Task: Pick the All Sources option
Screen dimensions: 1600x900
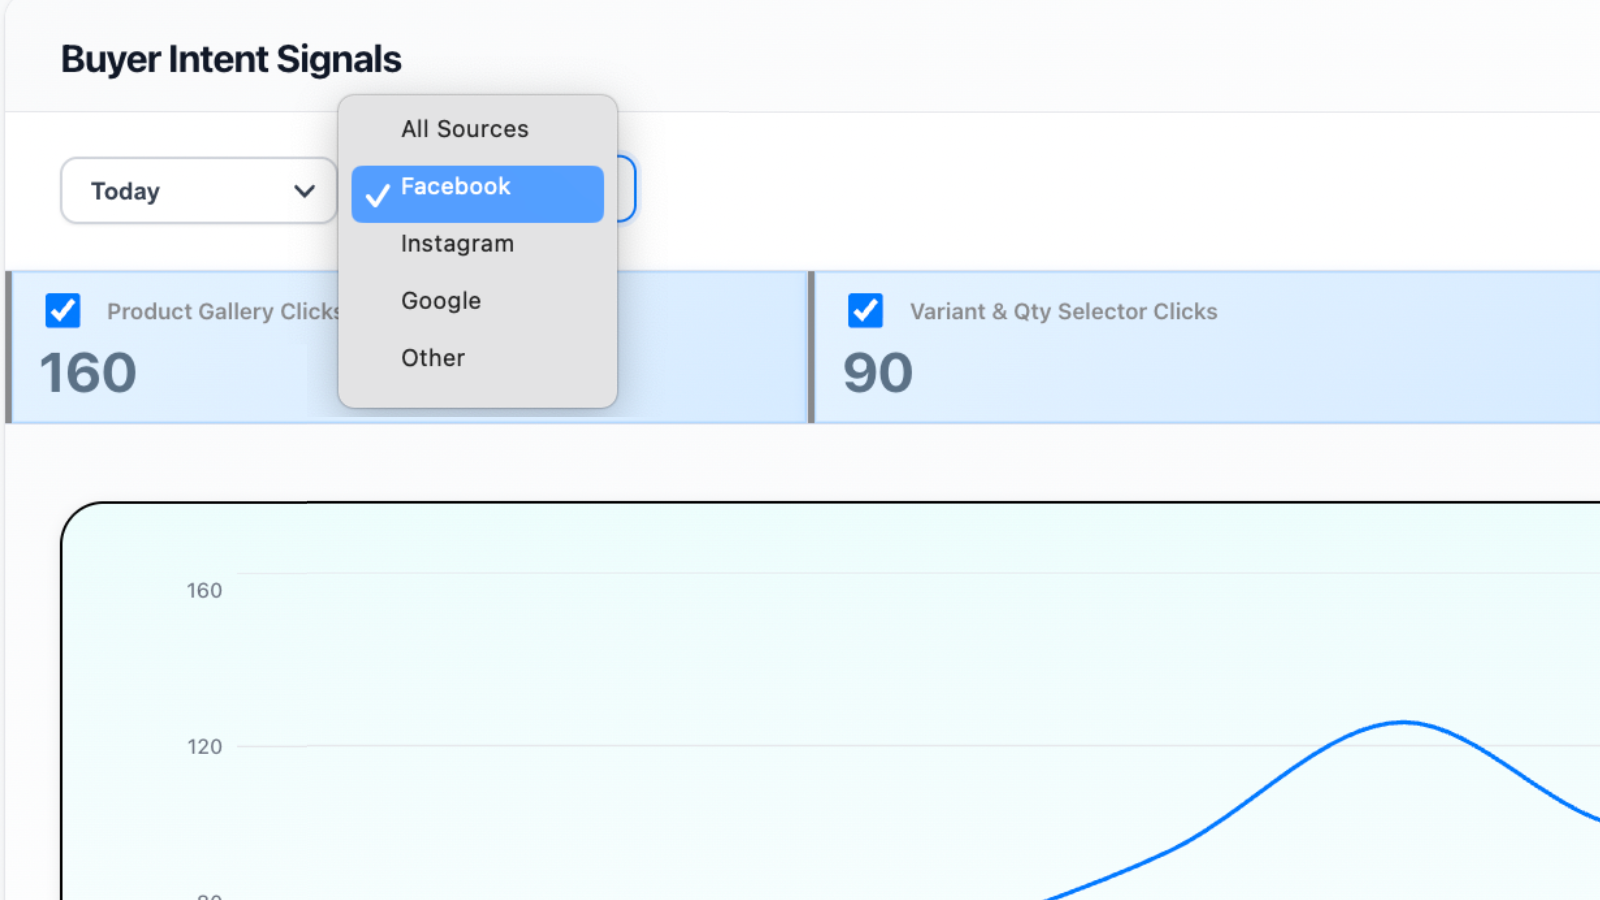Action: click(465, 129)
